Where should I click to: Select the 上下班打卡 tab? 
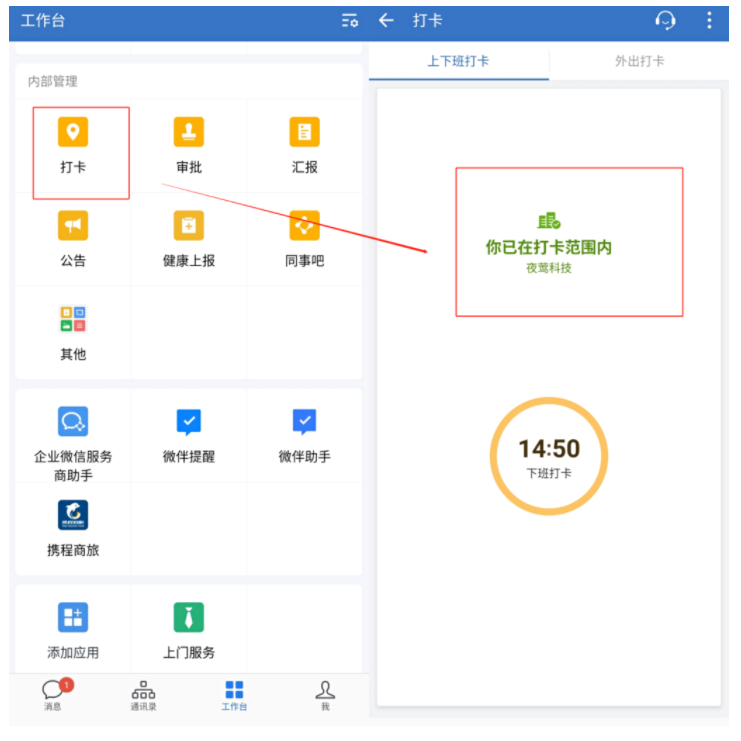pos(458,61)
